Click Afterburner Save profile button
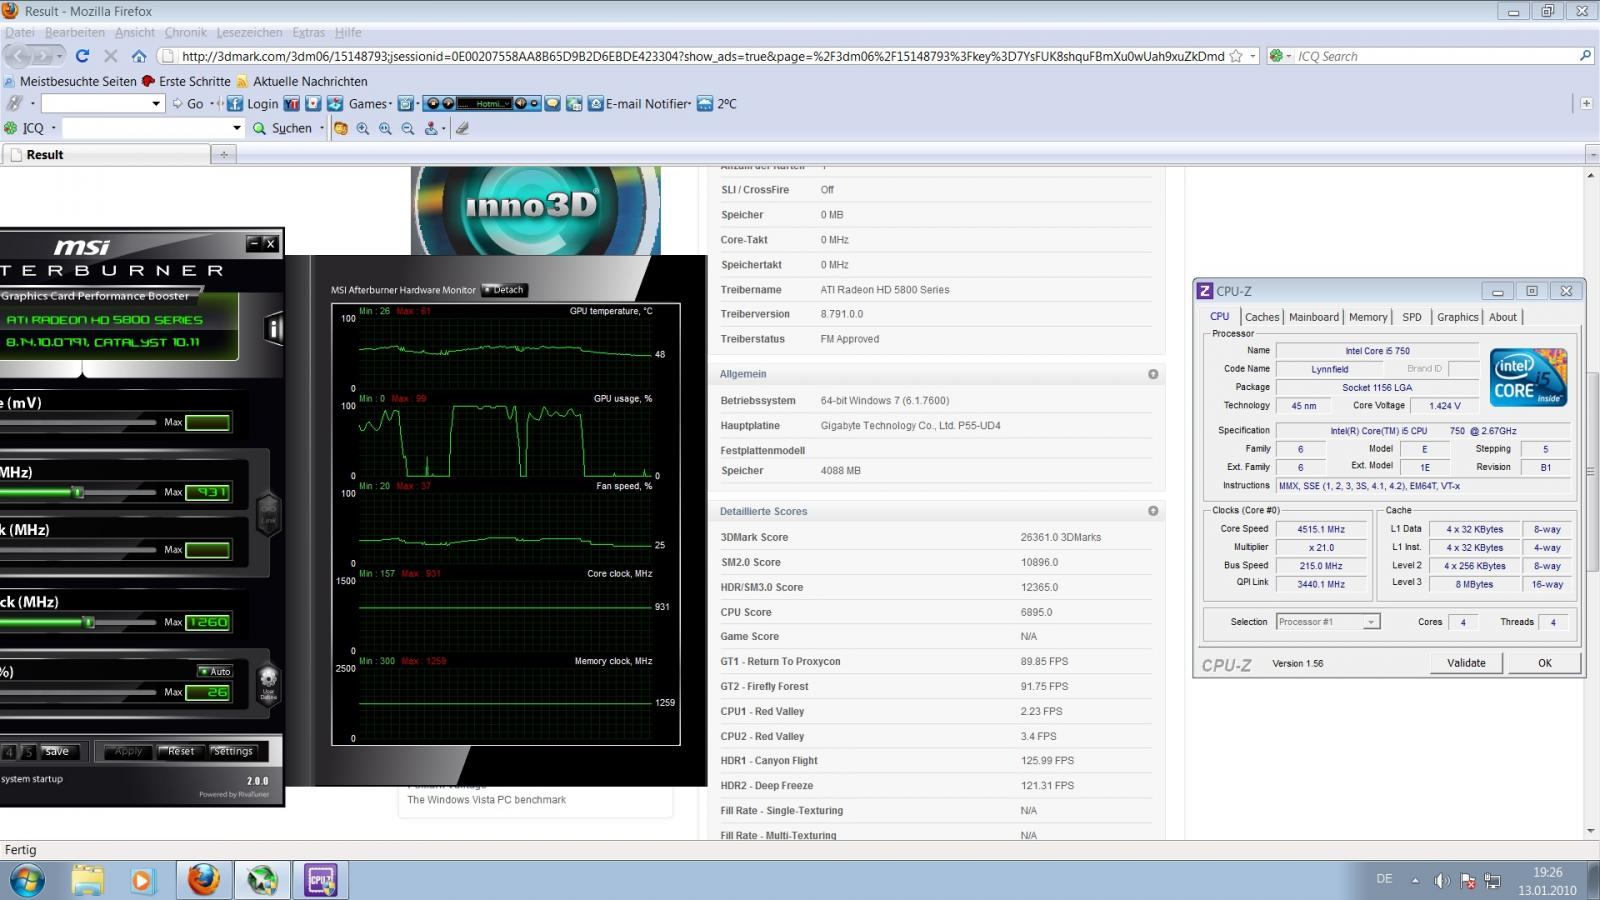 tap(57, 751)
